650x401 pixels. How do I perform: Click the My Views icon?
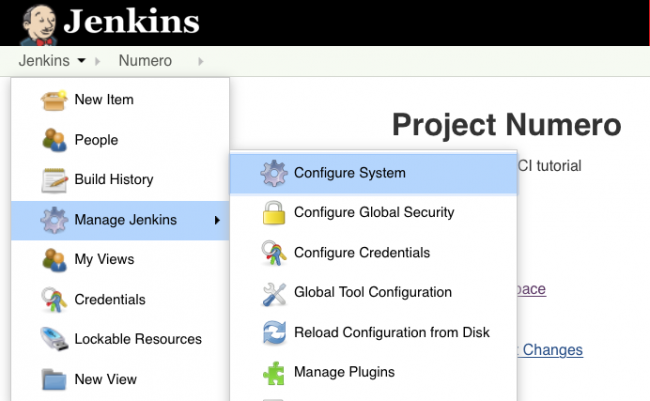coord(54,260)
